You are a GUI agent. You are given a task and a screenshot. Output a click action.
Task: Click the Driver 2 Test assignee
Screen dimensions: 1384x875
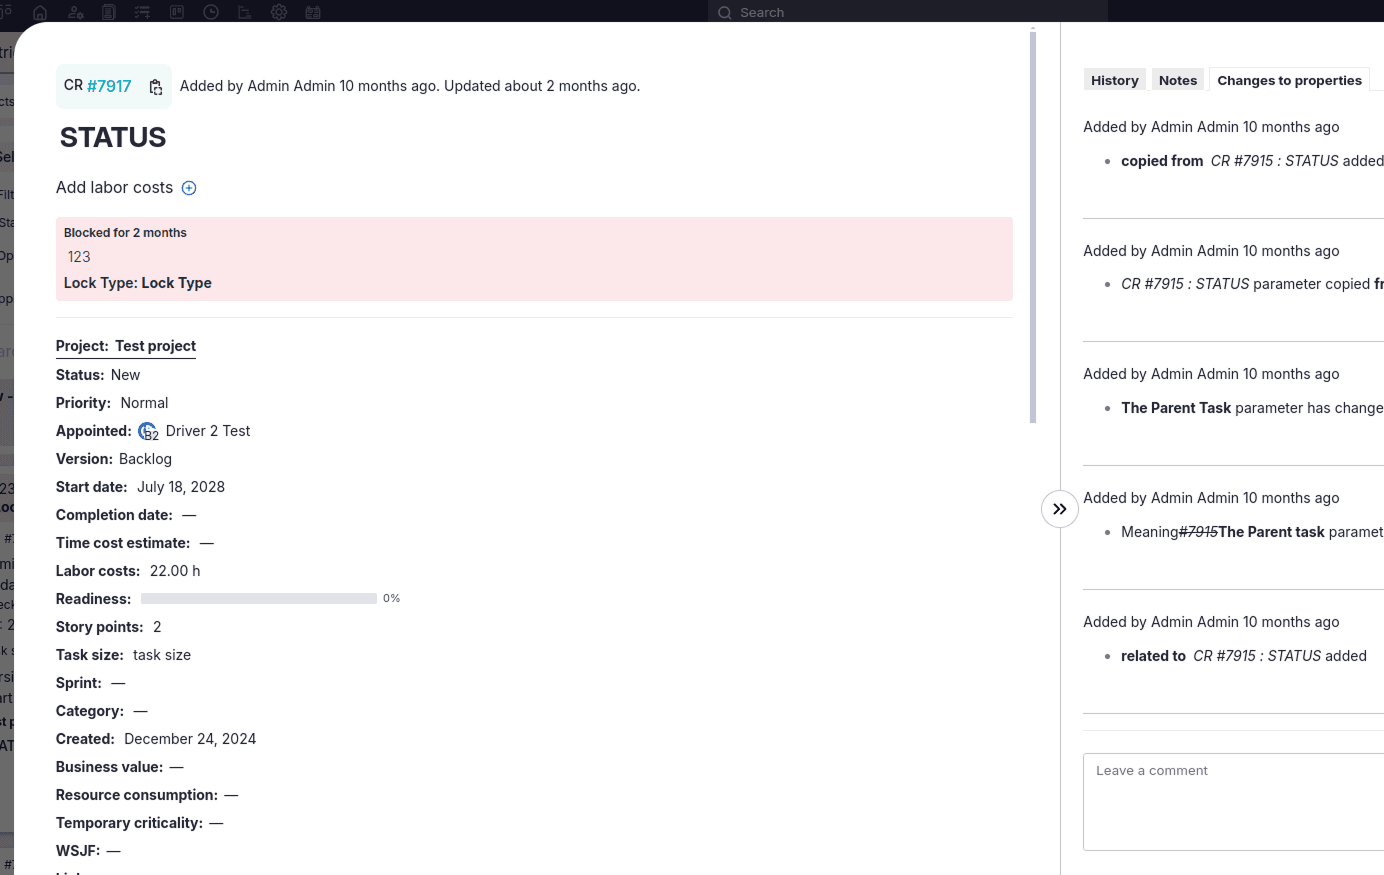click(x=207, y=431)
